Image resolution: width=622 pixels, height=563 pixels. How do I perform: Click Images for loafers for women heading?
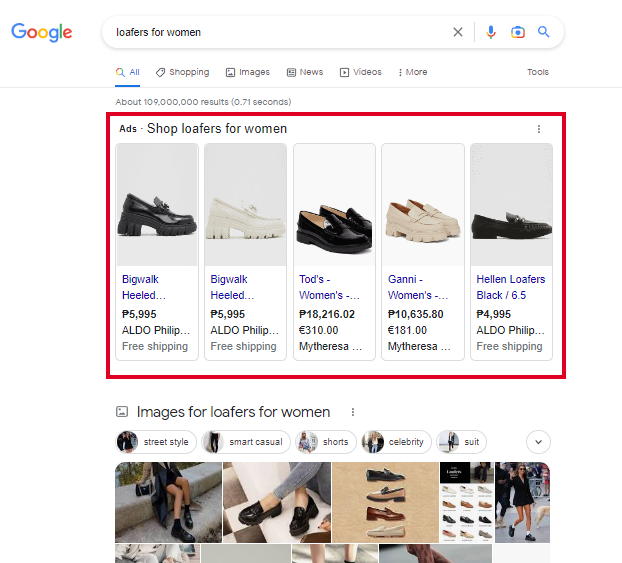[x=233, y=412]
